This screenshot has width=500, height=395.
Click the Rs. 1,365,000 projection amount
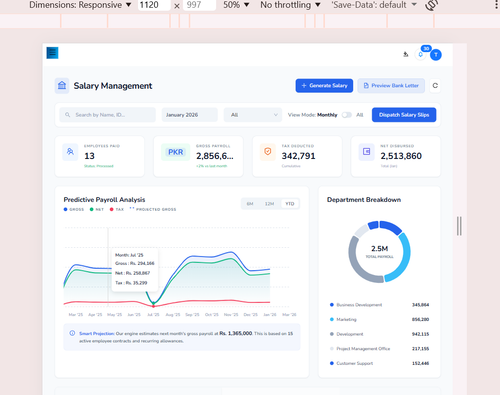click(236, 333)
